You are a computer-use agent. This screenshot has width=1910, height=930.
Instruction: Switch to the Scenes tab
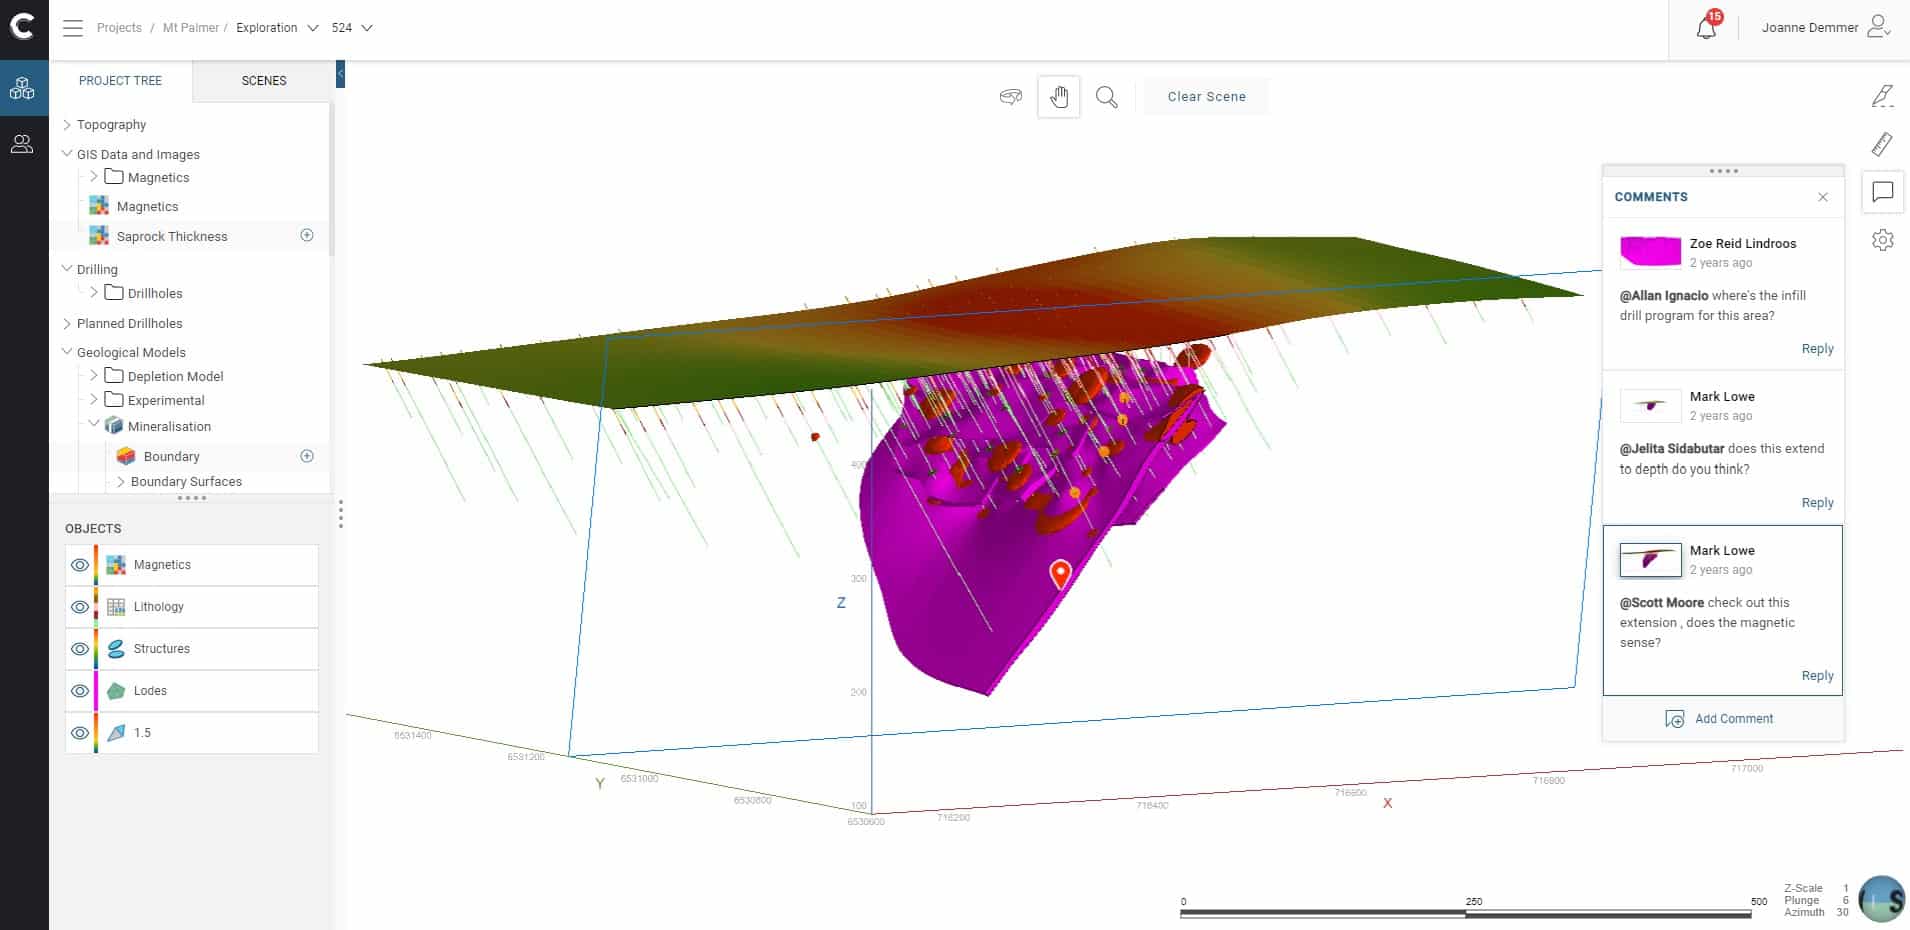[x=264, y=81]
